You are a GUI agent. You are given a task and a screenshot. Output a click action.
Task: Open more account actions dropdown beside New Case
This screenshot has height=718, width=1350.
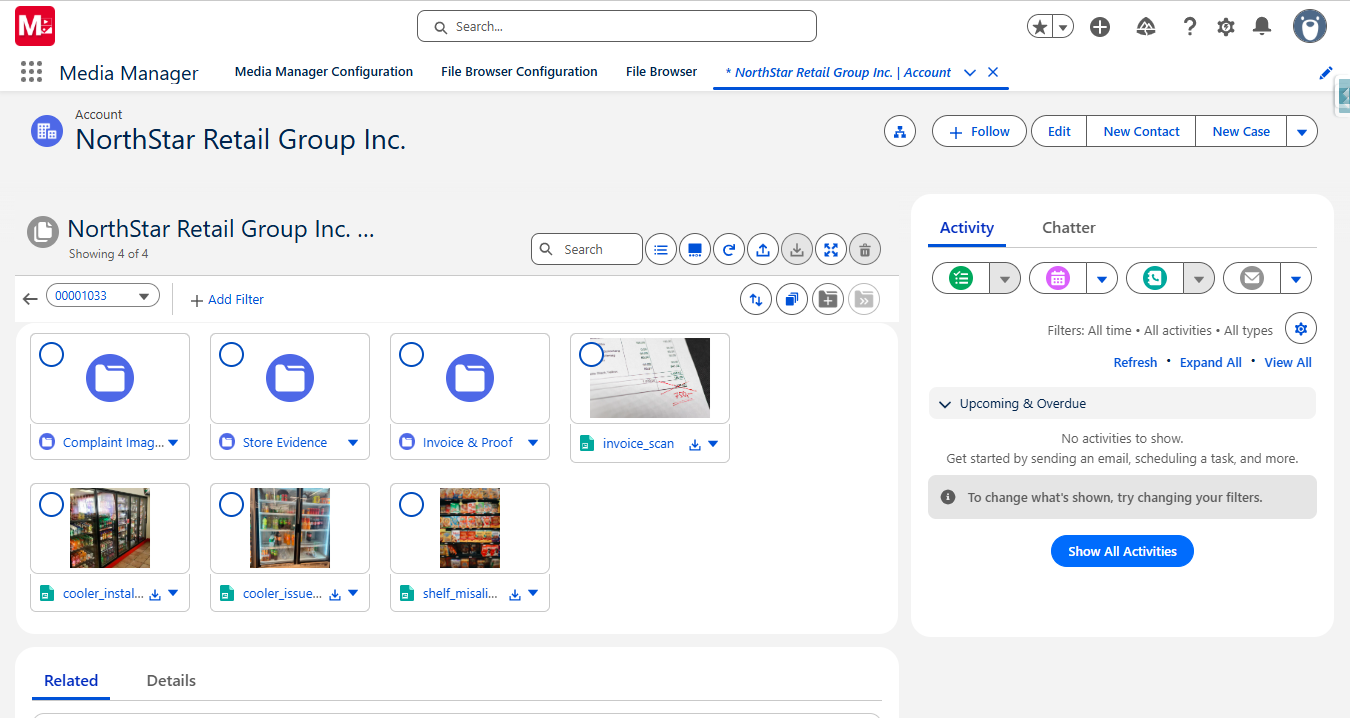[x=1301, y=131]
